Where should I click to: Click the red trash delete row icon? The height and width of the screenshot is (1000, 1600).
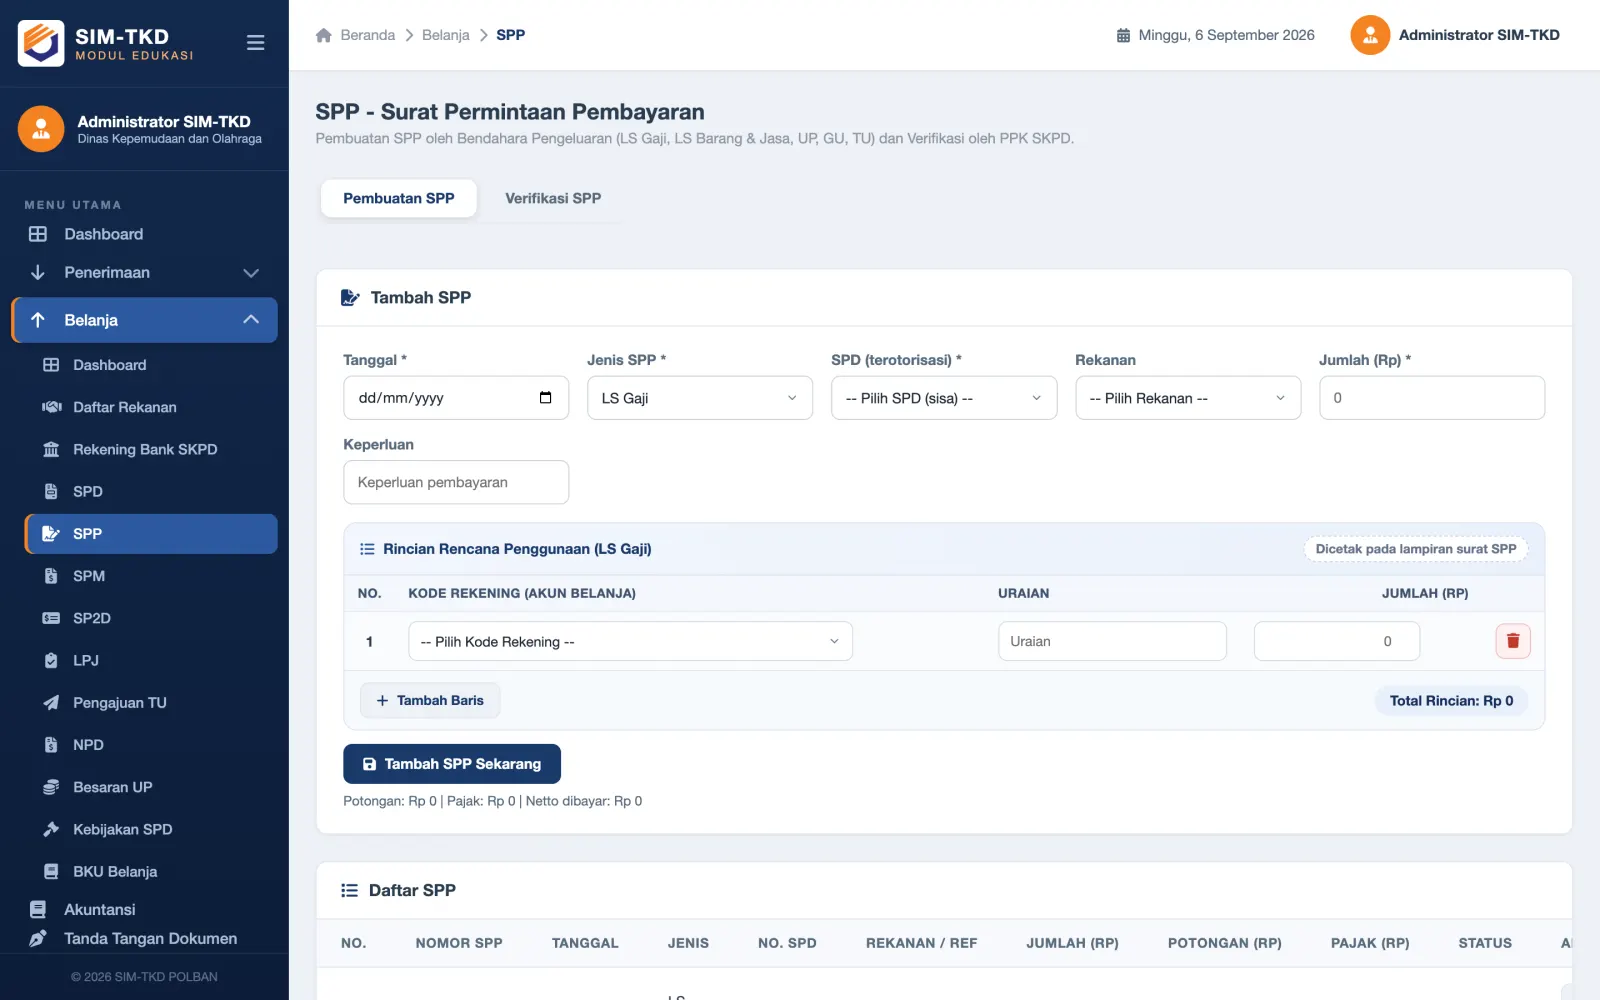point(1512,641)
